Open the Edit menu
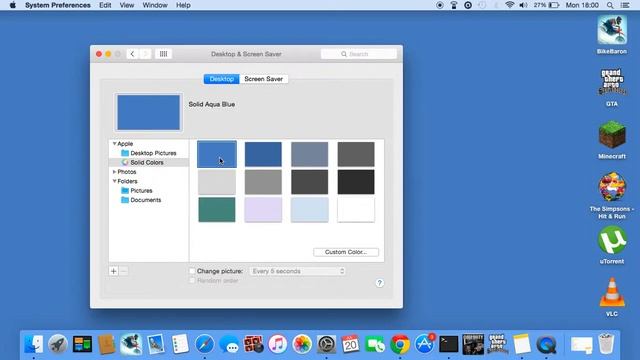 [105, 5]
